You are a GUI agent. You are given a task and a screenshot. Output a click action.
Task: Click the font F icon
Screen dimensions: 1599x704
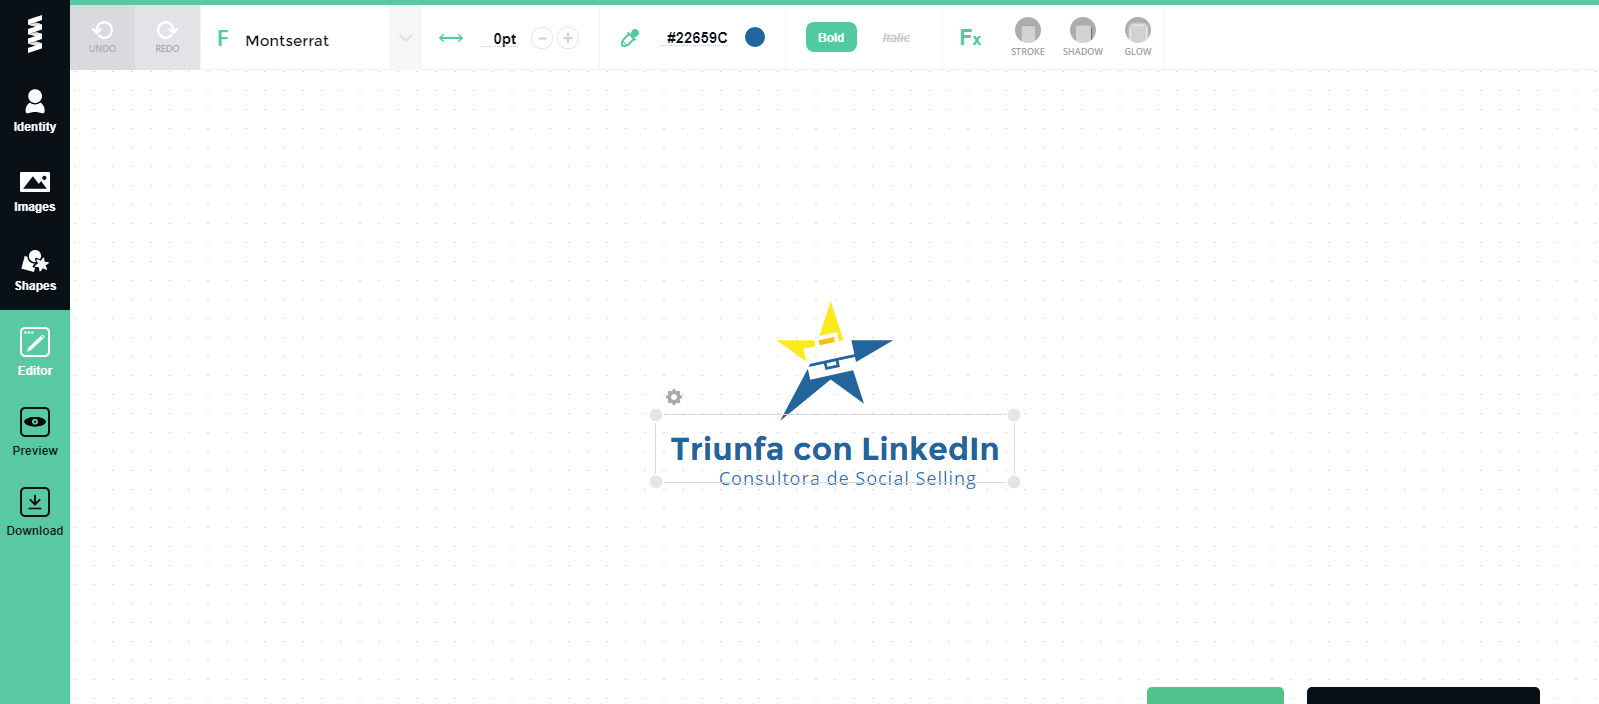(223, 39)
